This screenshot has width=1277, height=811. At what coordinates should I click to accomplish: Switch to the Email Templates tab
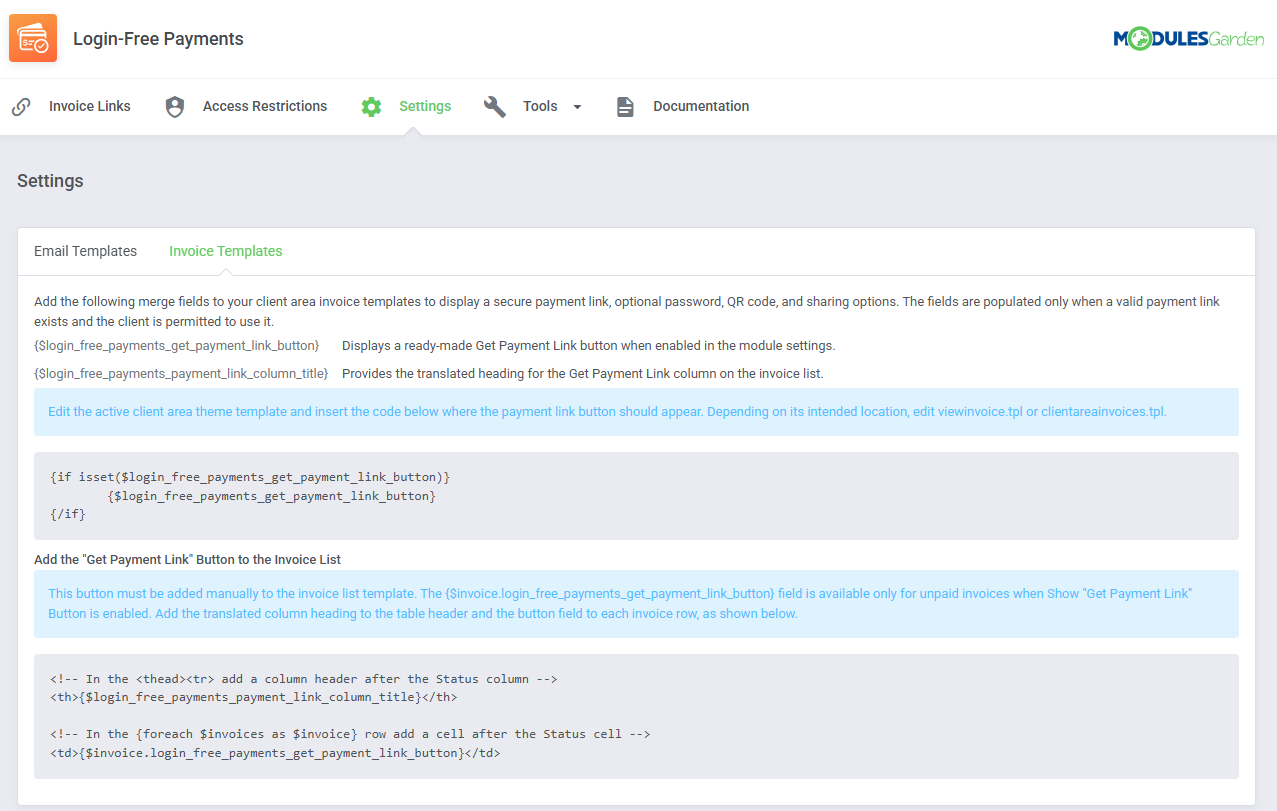coord(85,251)
